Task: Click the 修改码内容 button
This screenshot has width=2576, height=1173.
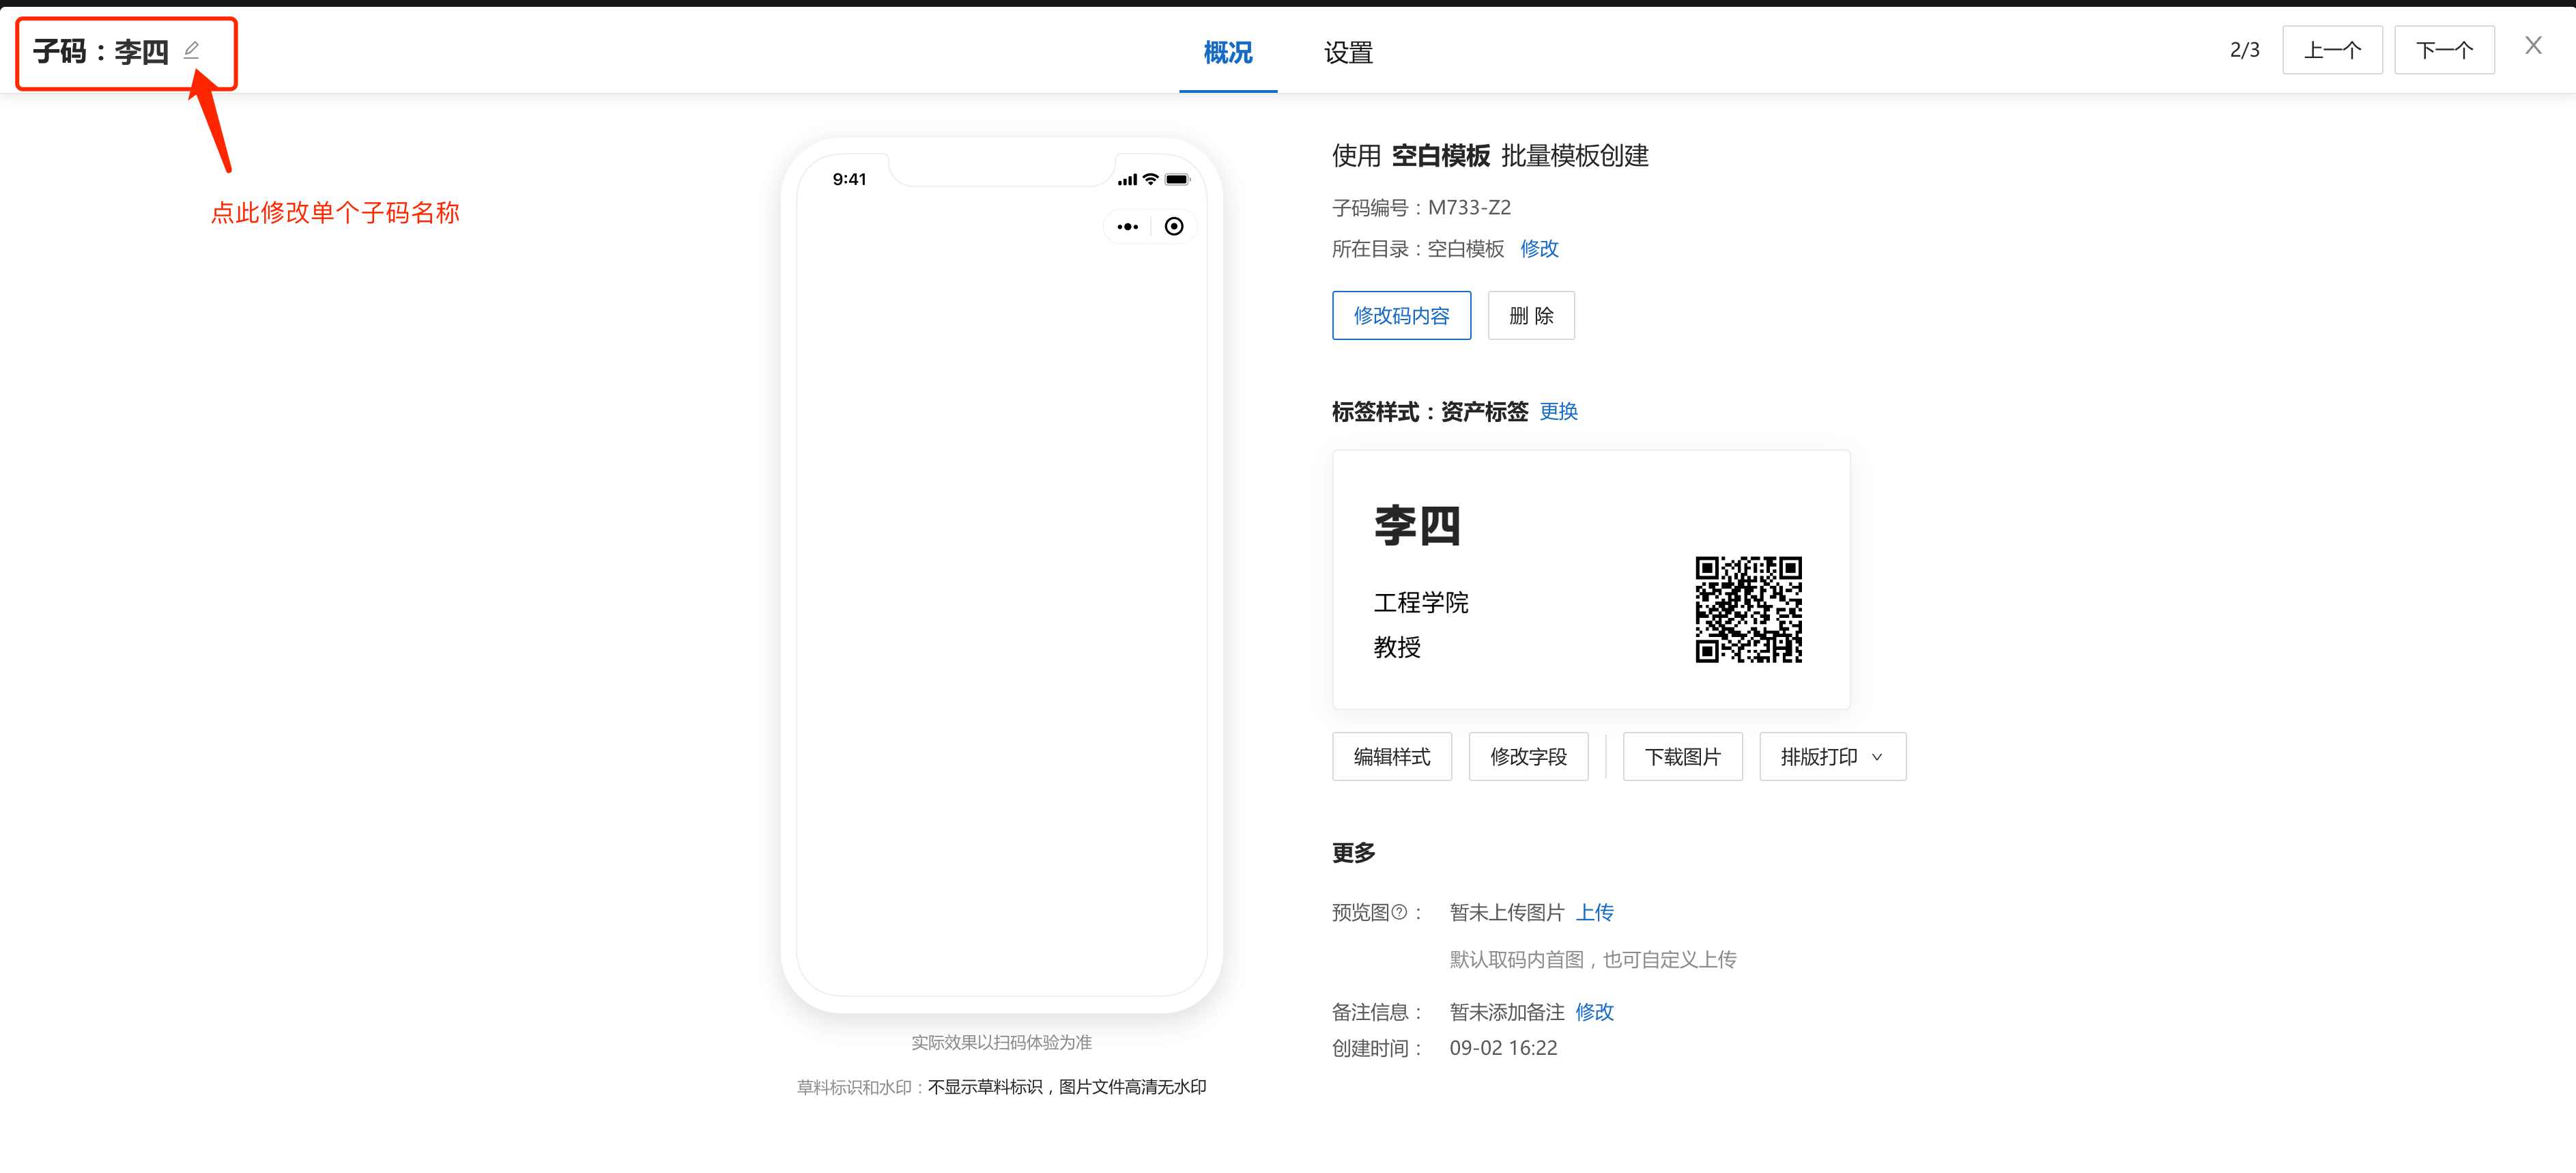Action: [x=1401, y=315]
